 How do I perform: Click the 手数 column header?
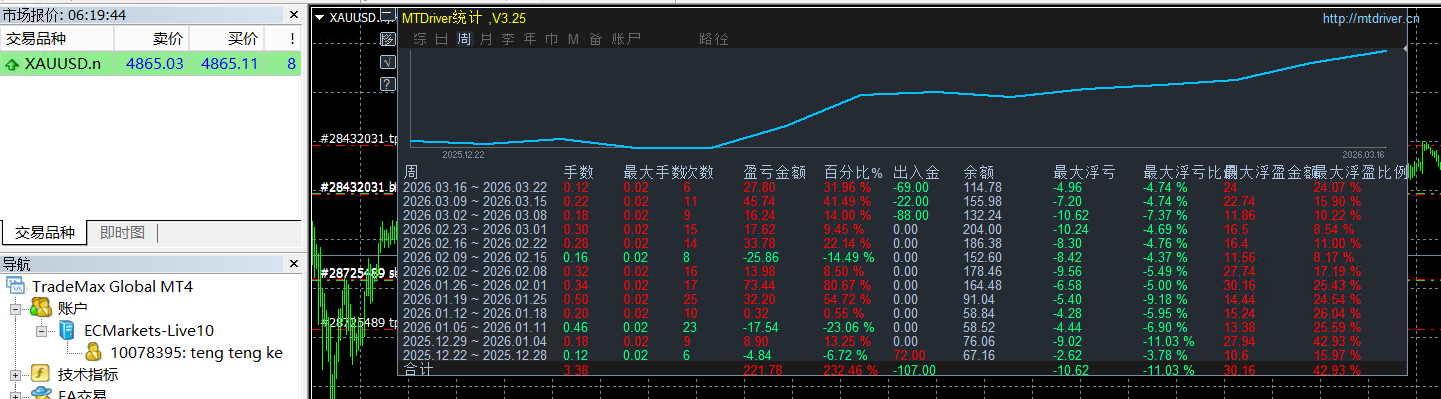579,172
